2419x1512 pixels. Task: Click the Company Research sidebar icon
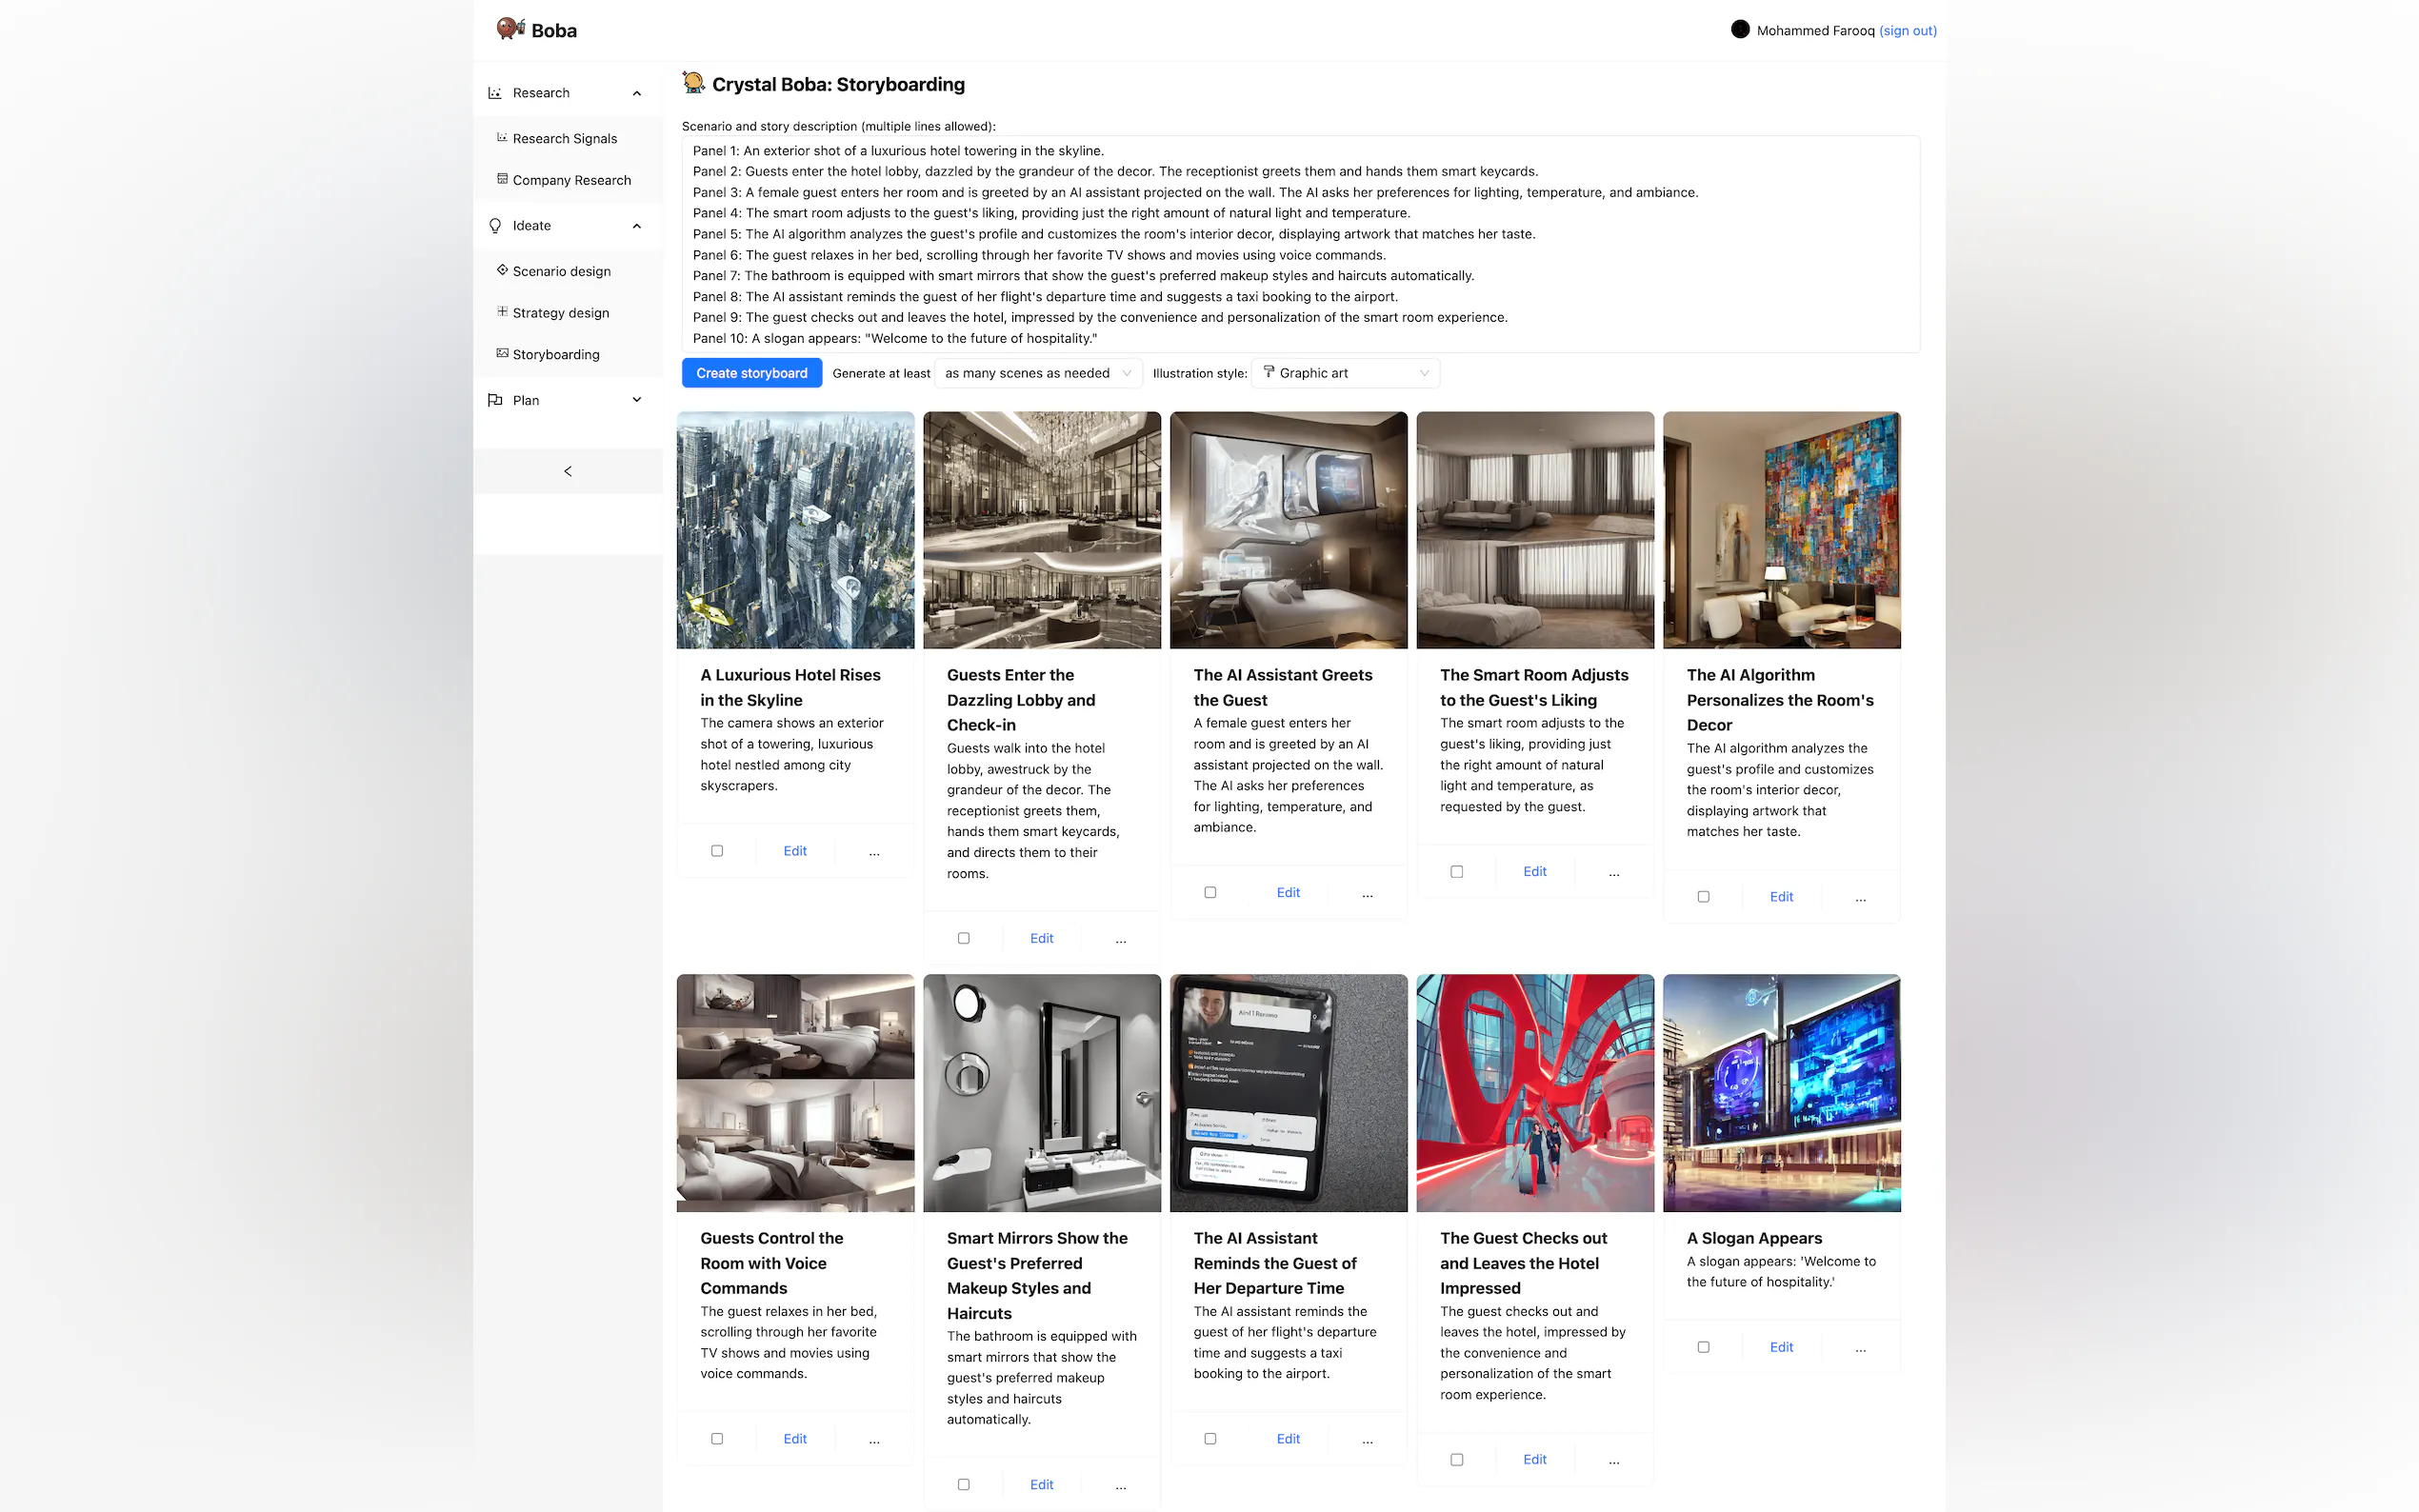pyautogui.click(x=502, y=179)
